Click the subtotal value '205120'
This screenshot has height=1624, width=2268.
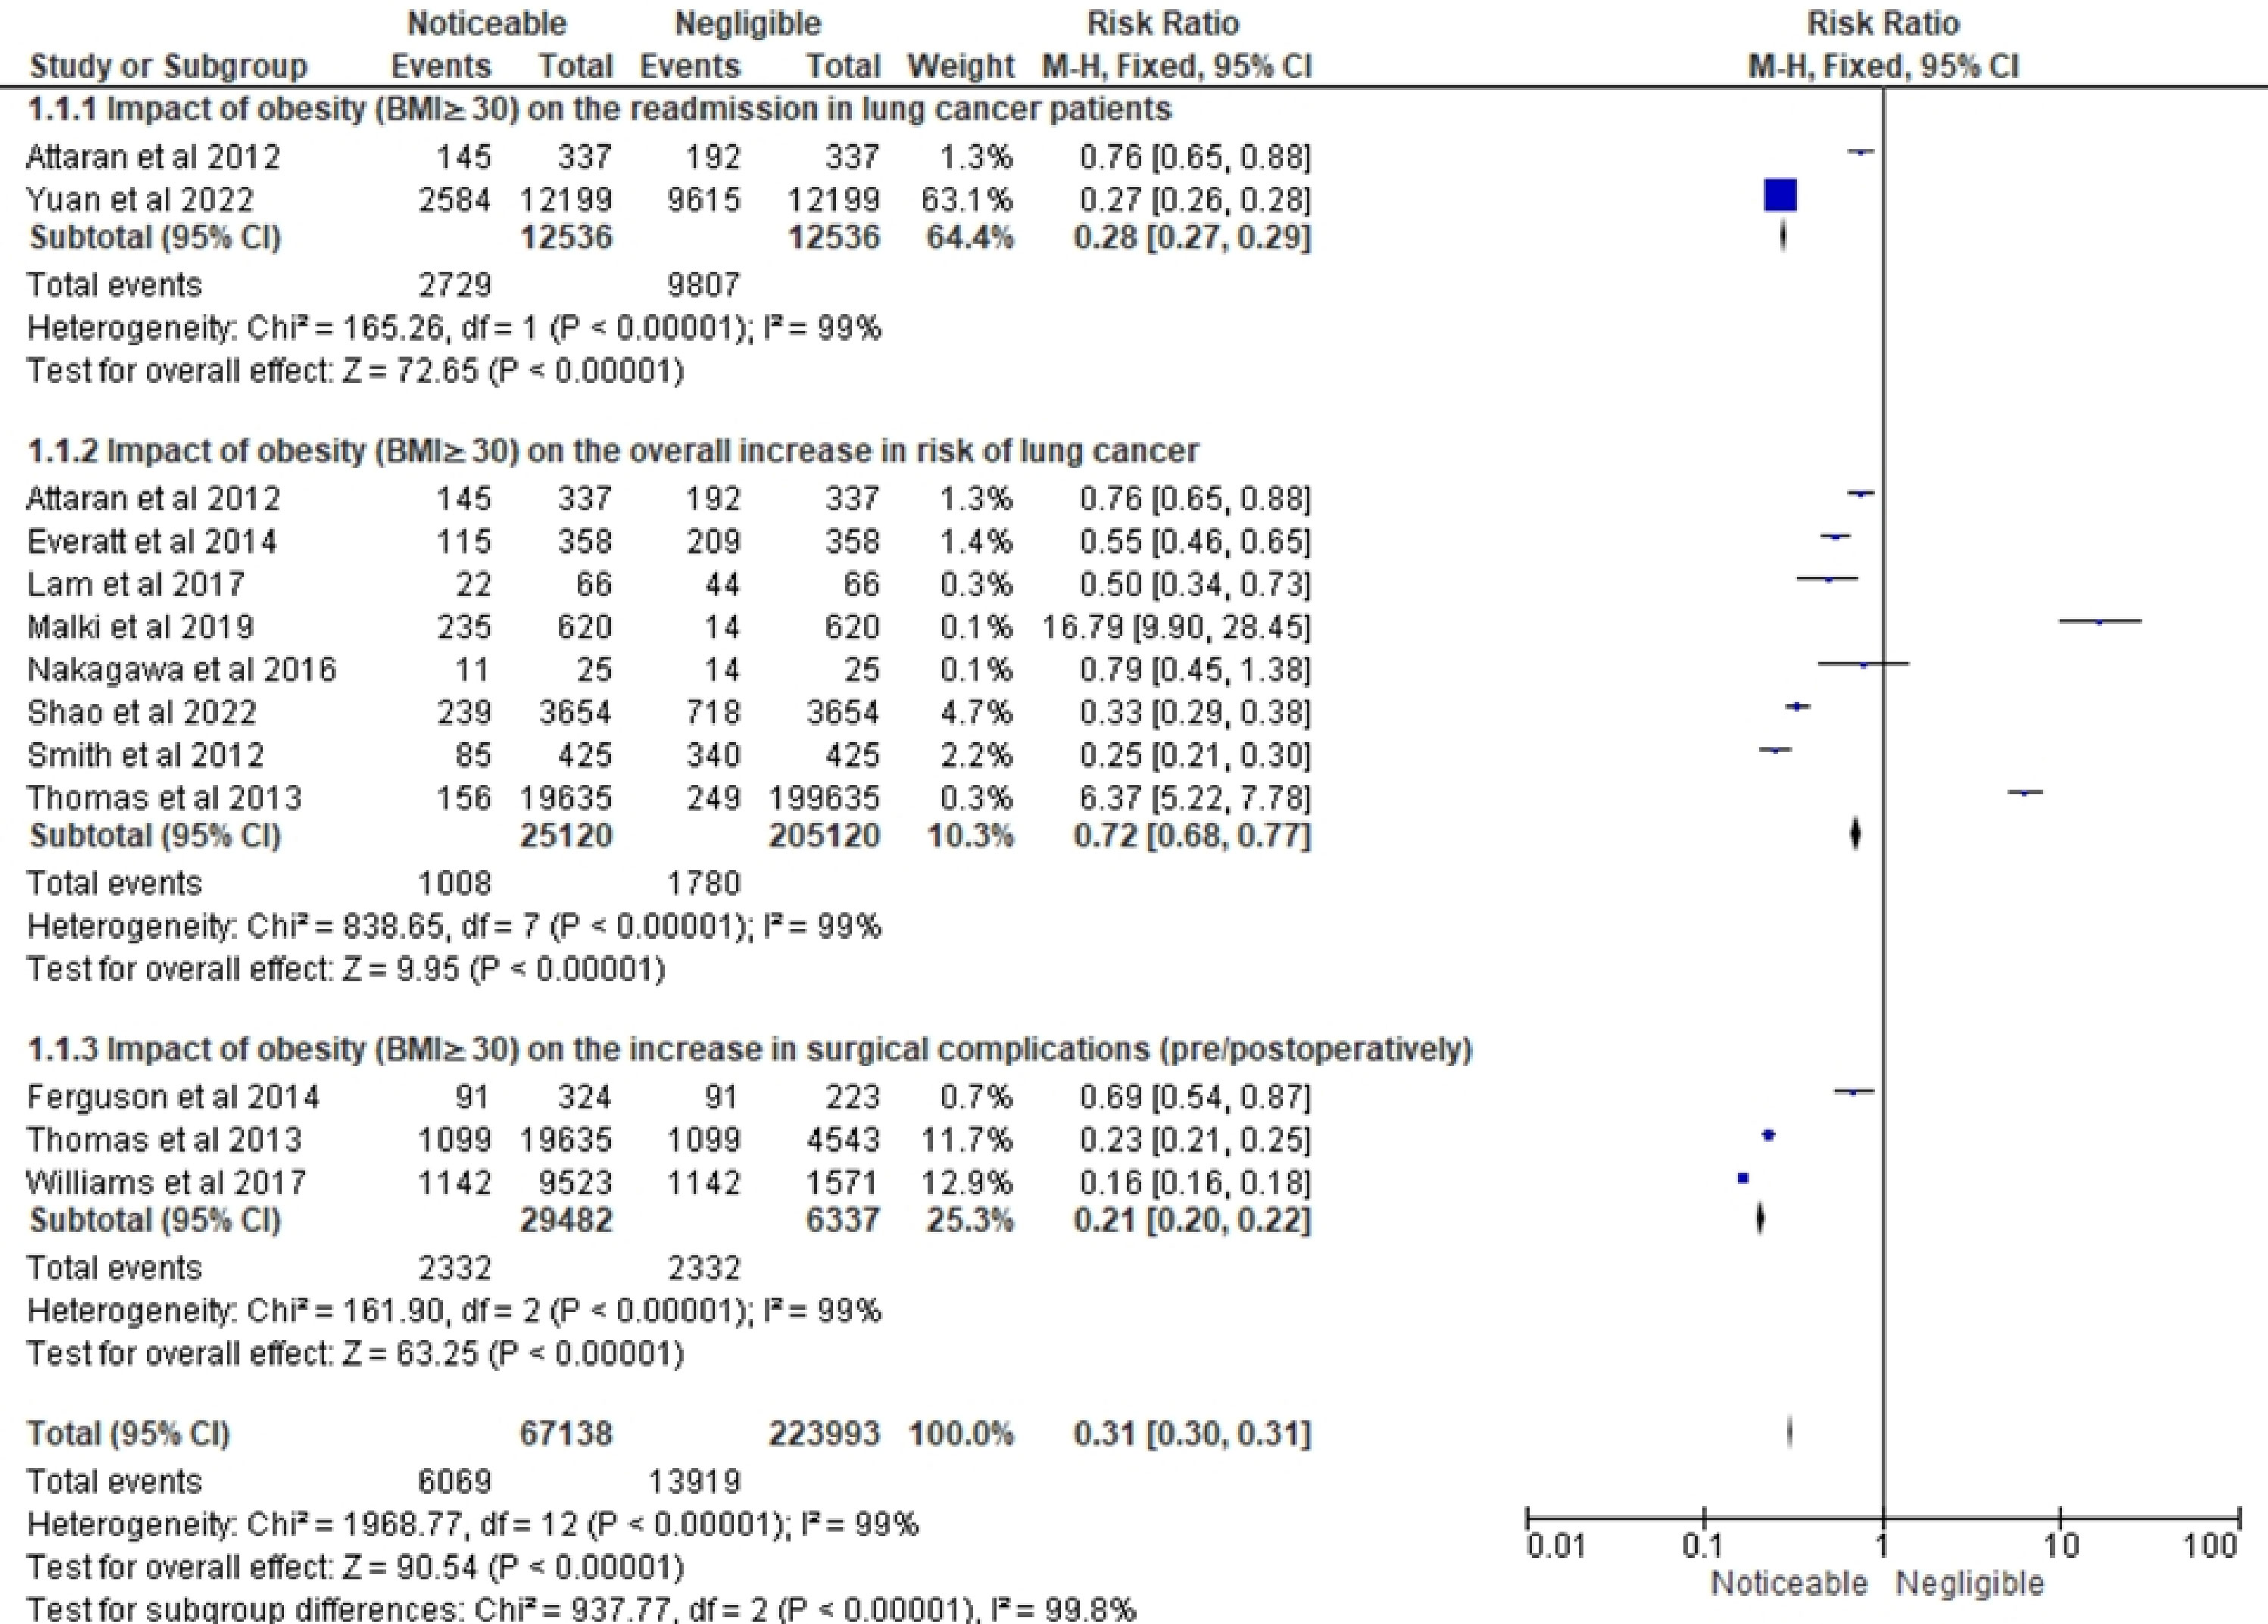tap(824, 835)
